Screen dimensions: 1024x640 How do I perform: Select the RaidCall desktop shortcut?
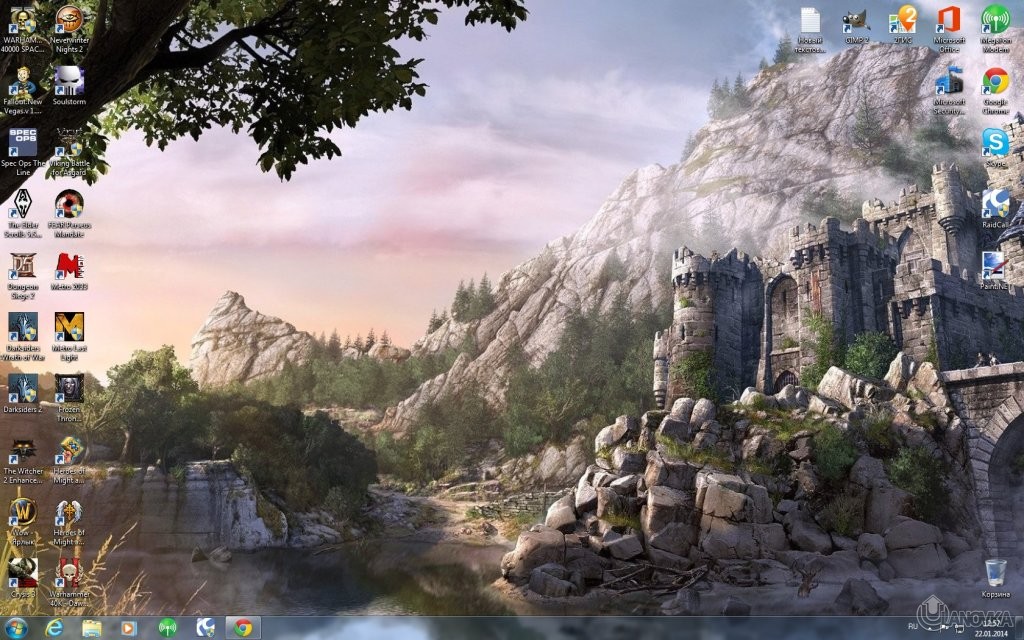pos(995,209)
